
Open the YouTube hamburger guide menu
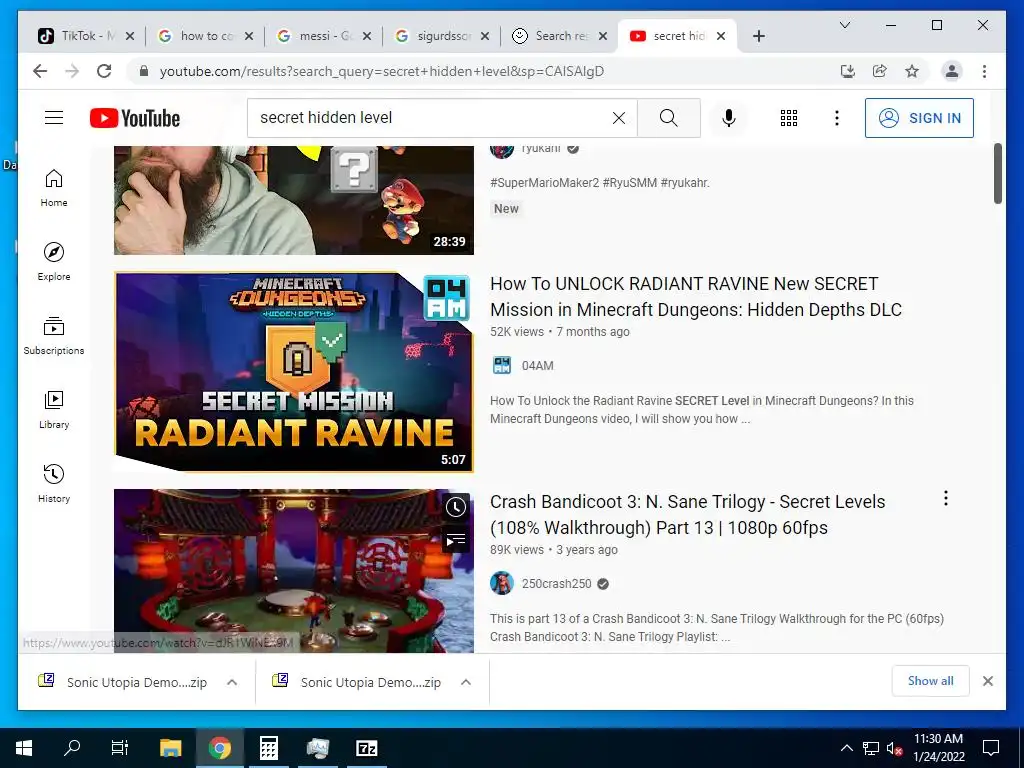[54, 118]
